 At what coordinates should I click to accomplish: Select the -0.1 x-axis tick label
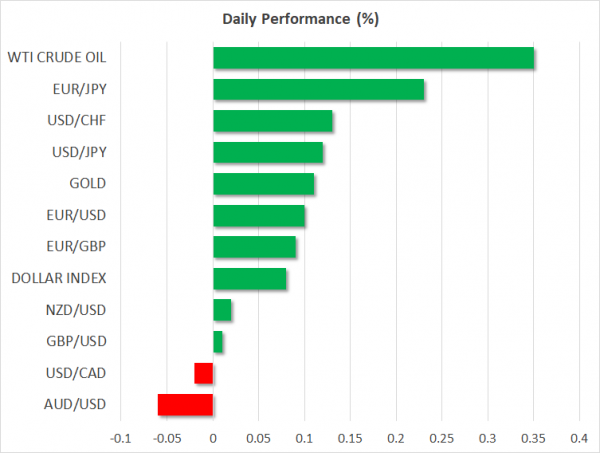[x=120, y=438]
